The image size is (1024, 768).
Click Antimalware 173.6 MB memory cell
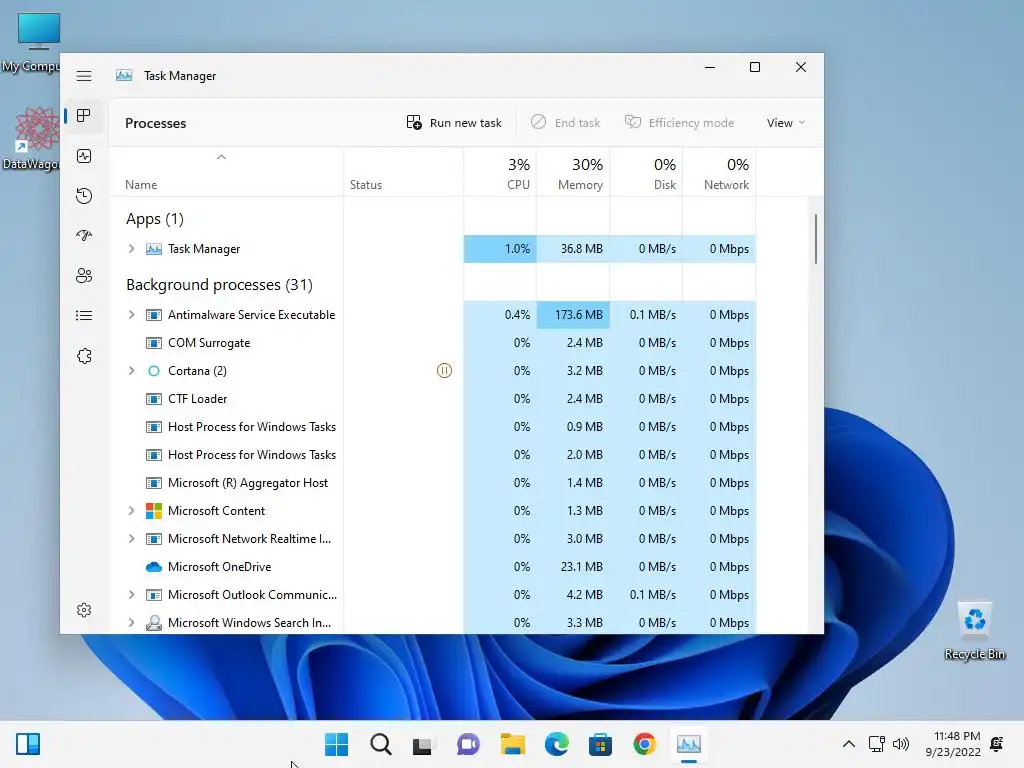(573, 315)
